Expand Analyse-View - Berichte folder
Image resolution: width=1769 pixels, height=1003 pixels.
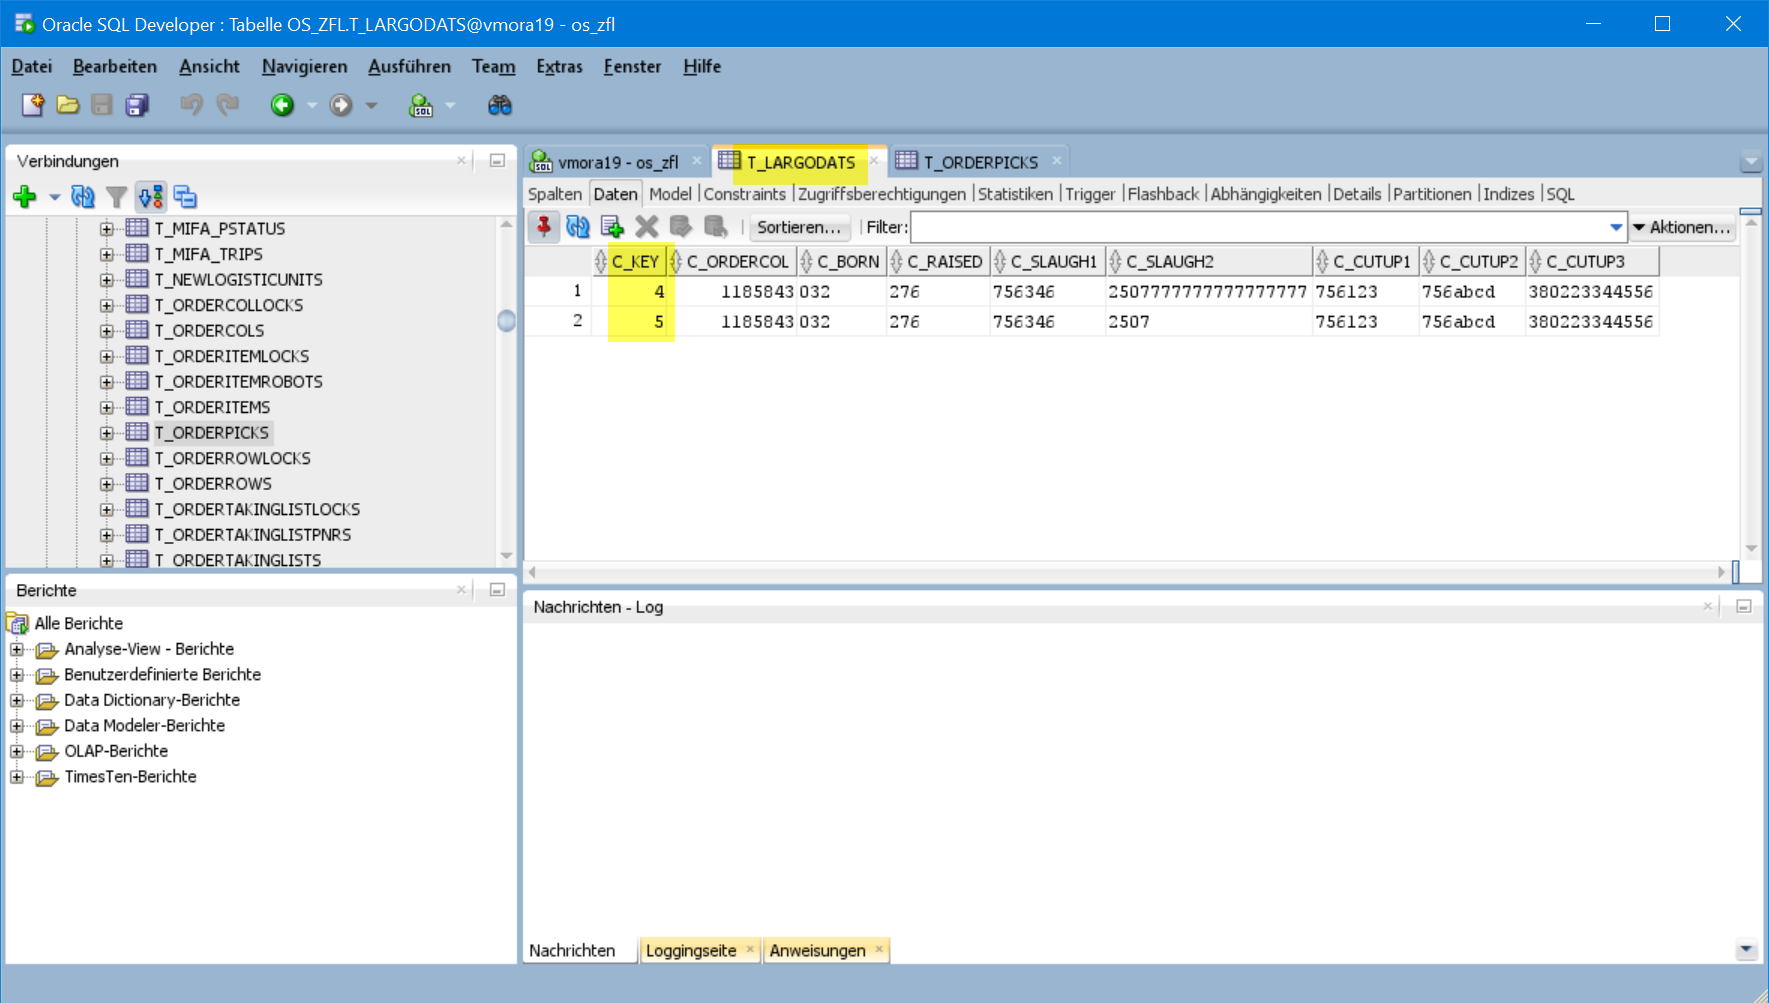17,649
